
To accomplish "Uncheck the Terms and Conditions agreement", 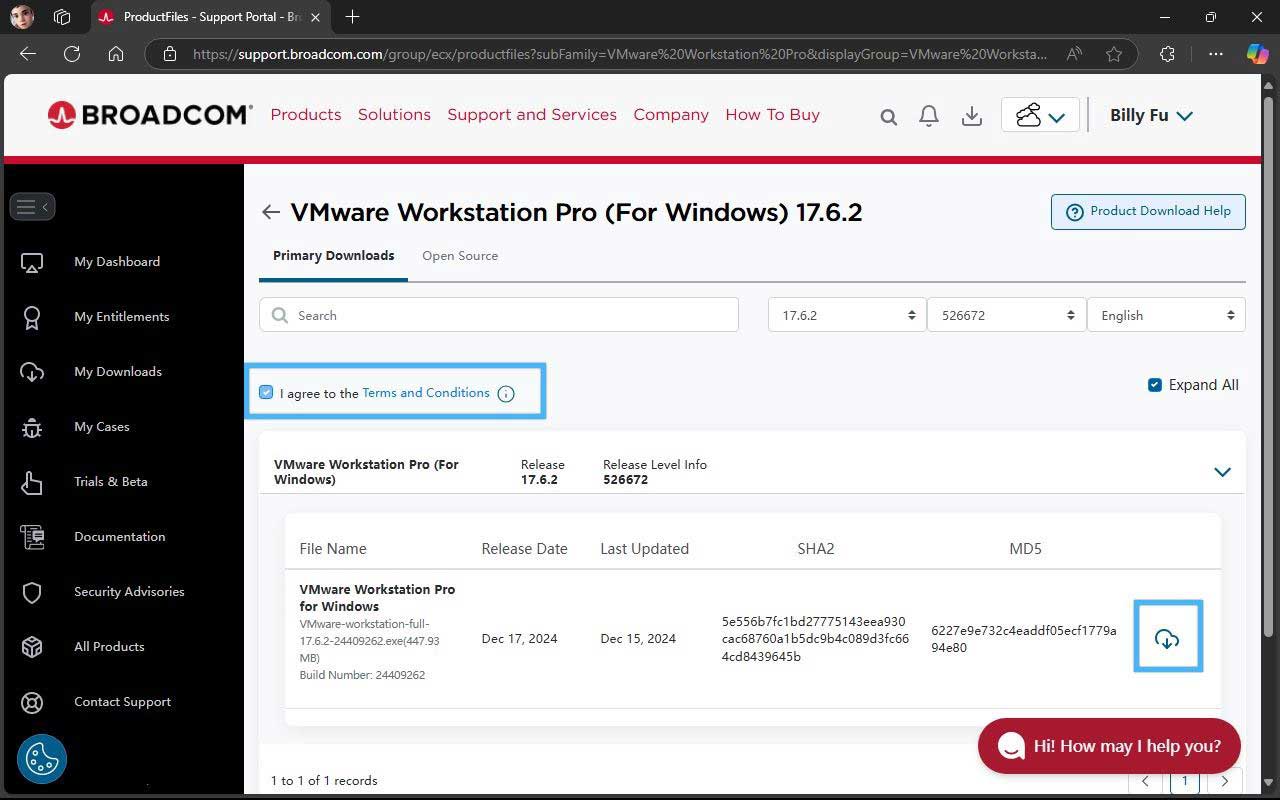I will pyautogui.click(x=266, y=392).
